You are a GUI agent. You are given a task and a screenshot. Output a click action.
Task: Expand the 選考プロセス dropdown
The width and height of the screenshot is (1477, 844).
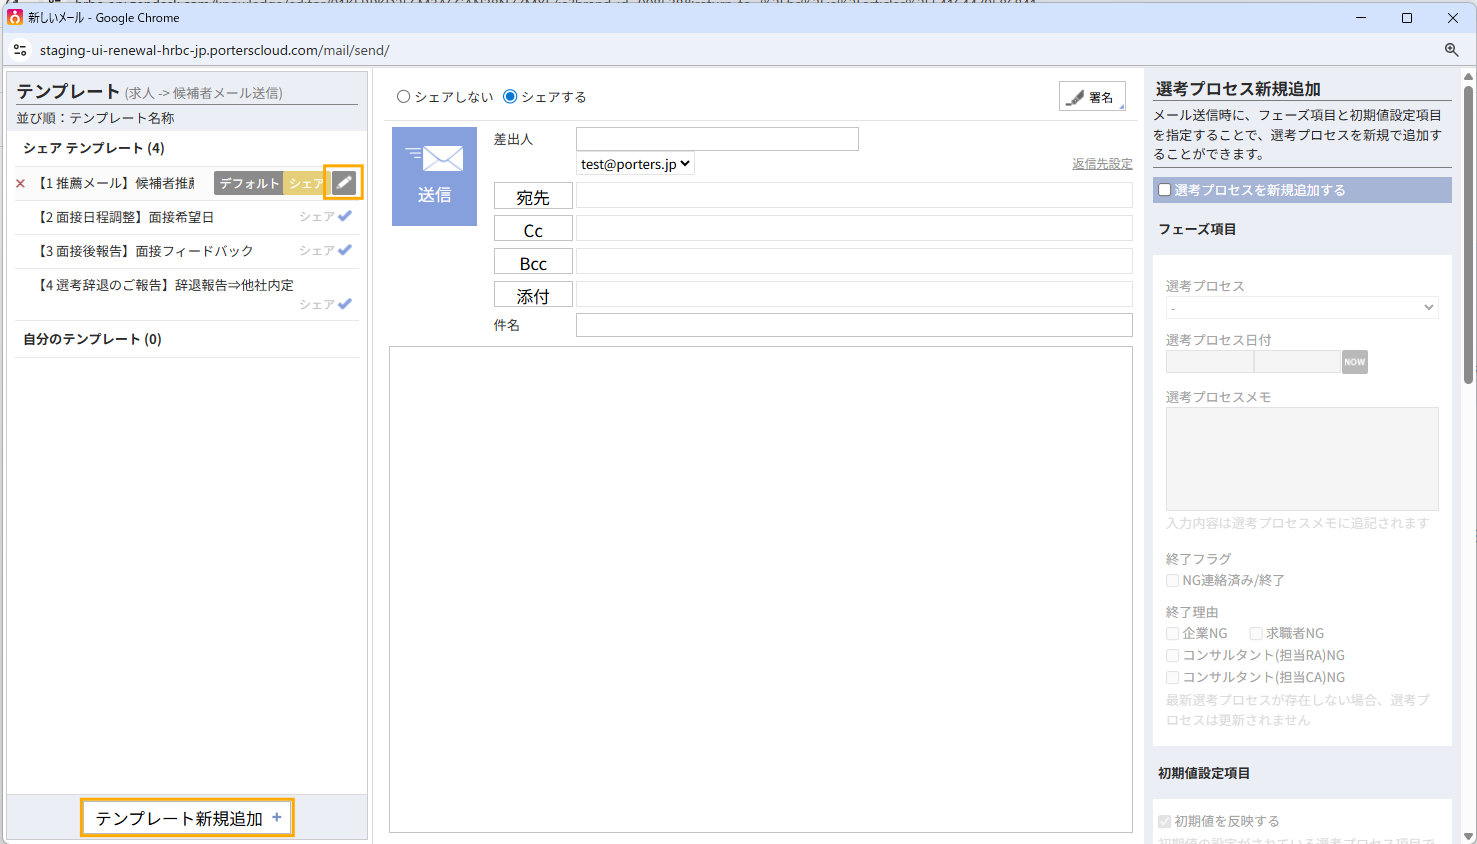pyautogui.click(x=1301, y=308)
